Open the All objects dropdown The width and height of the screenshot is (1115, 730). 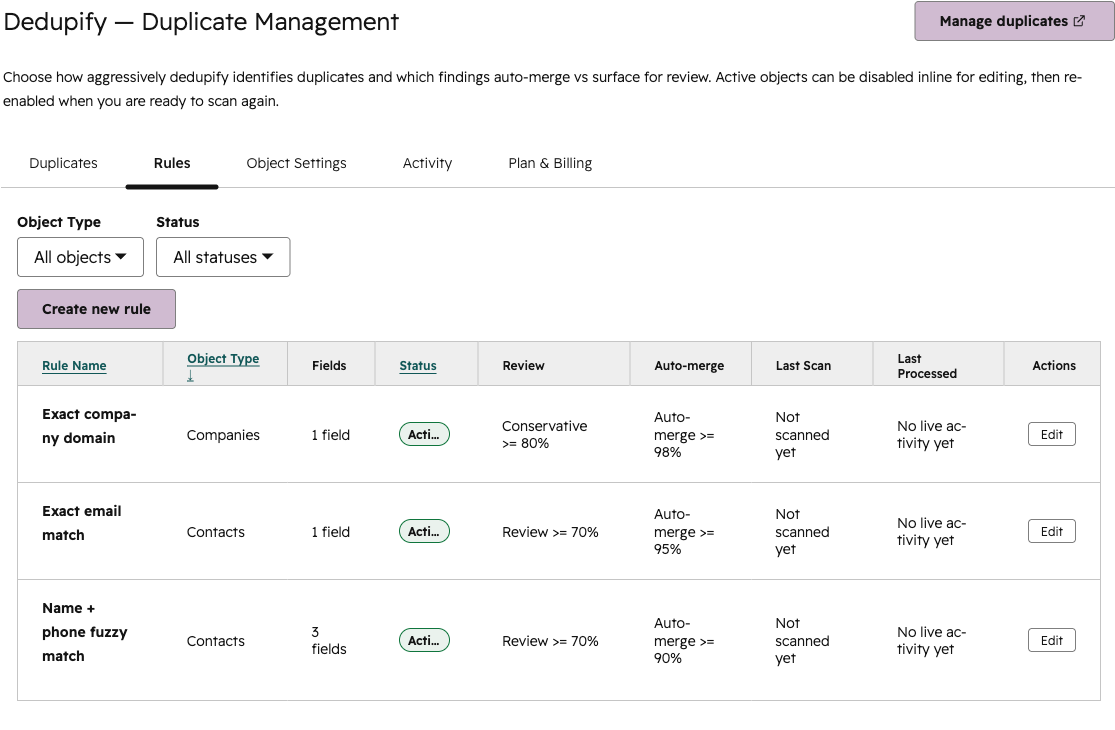pos(80,257)
